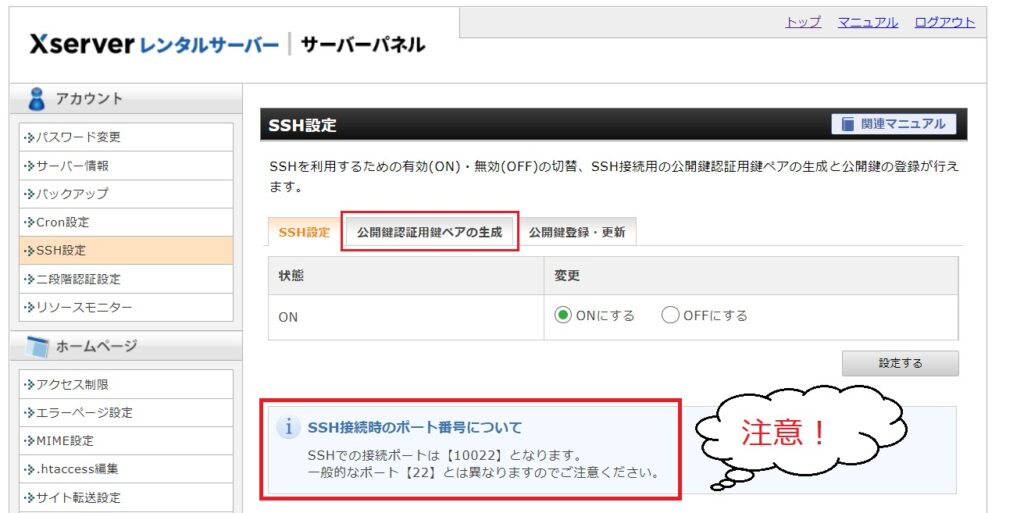Viewport: 1024px width, 513px height.
Task: Open the 公開鍵認証用鍵ペアの生成 tab
Action: 430,232
